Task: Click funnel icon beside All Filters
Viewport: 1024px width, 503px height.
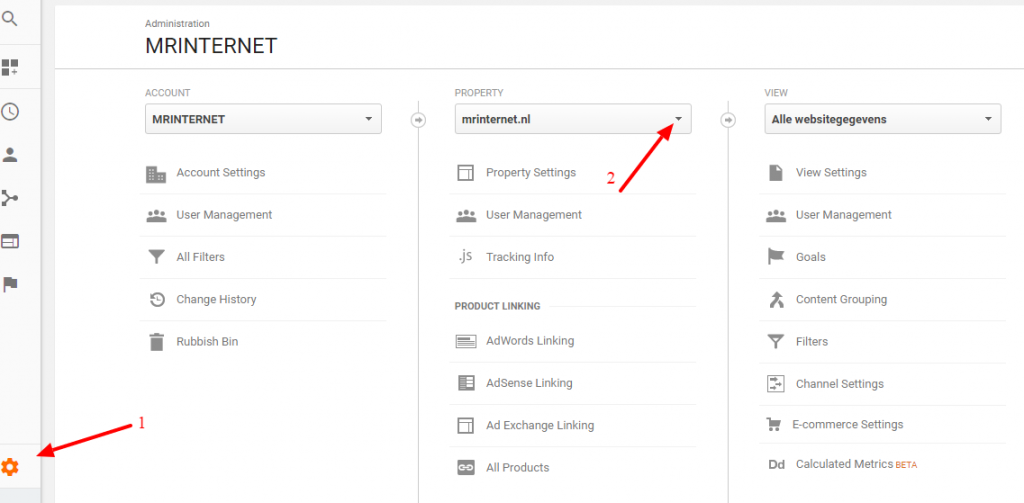Action: (x=156, y=257)
